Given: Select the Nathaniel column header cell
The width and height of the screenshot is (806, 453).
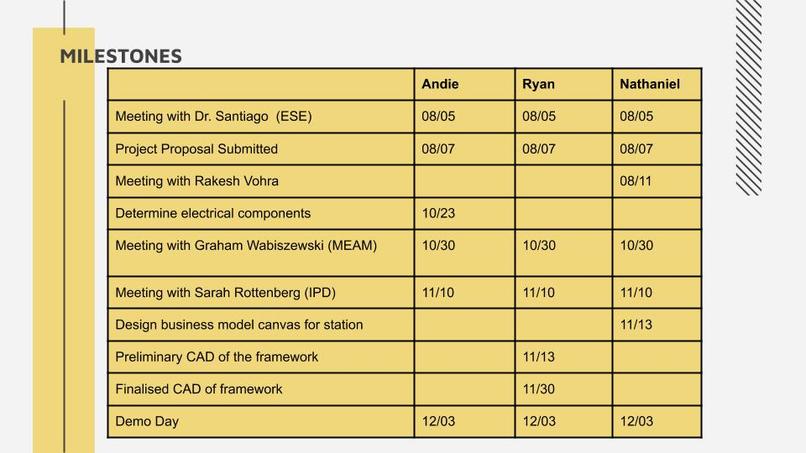Looking at the screenshot, I should point(657,84).
